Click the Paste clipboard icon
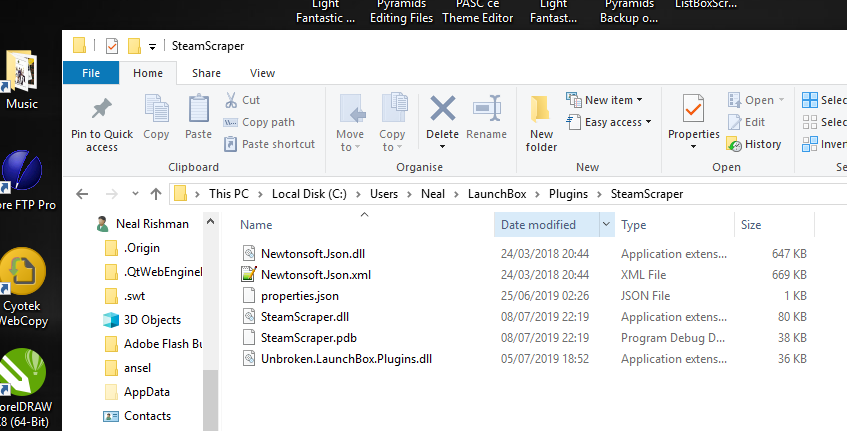Image resolution: width=847 pixels, height=431 pixels. [x=198, y=109]
